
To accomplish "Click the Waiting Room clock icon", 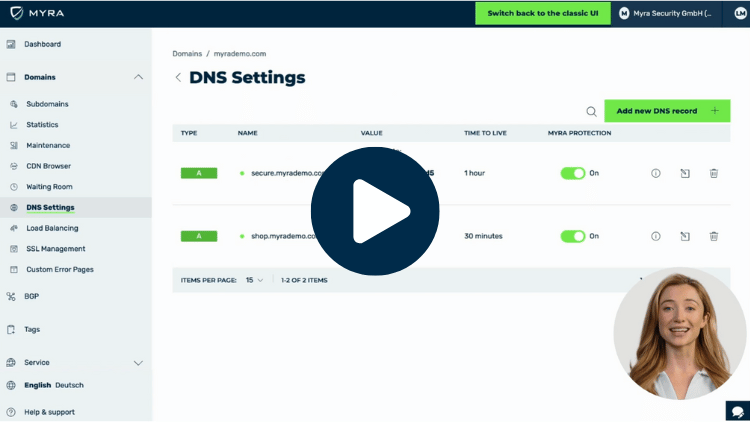I will [14, 187].
